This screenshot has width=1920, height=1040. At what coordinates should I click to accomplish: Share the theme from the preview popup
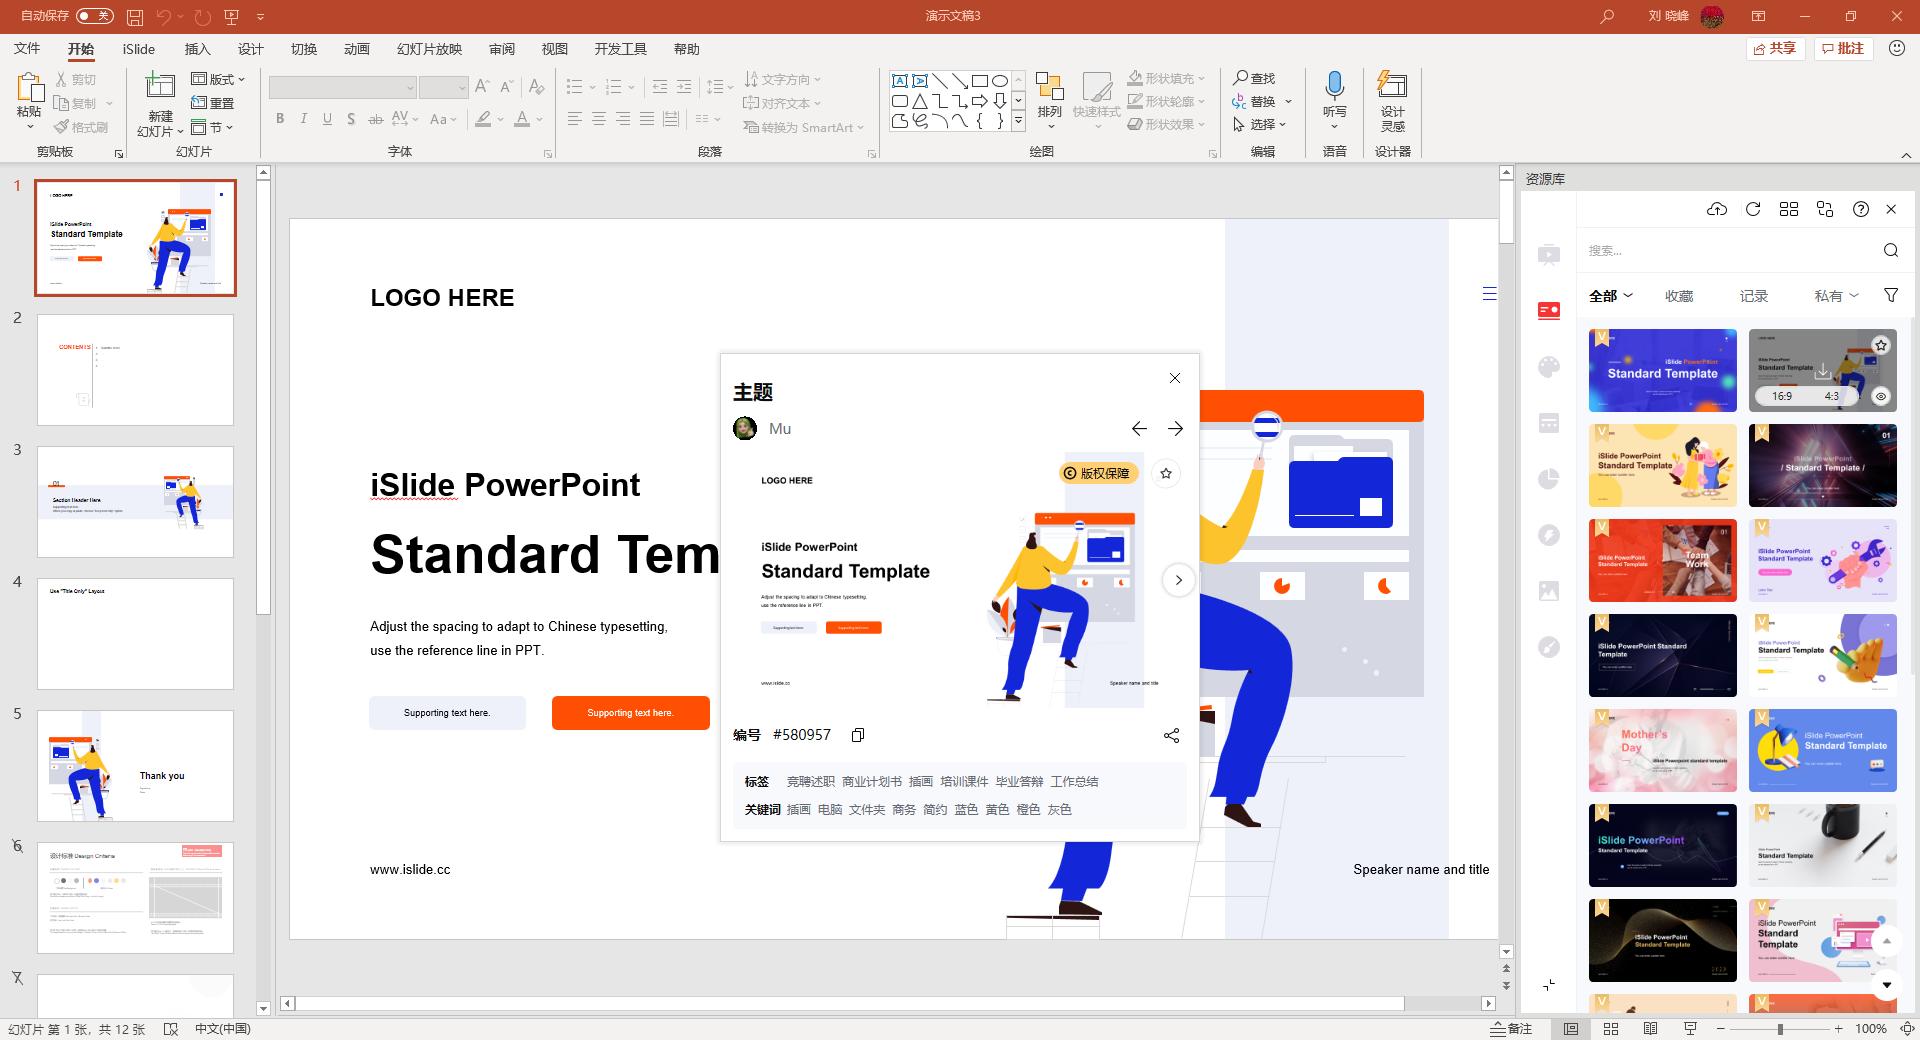pyautogui.click(x=1172, y=736)
